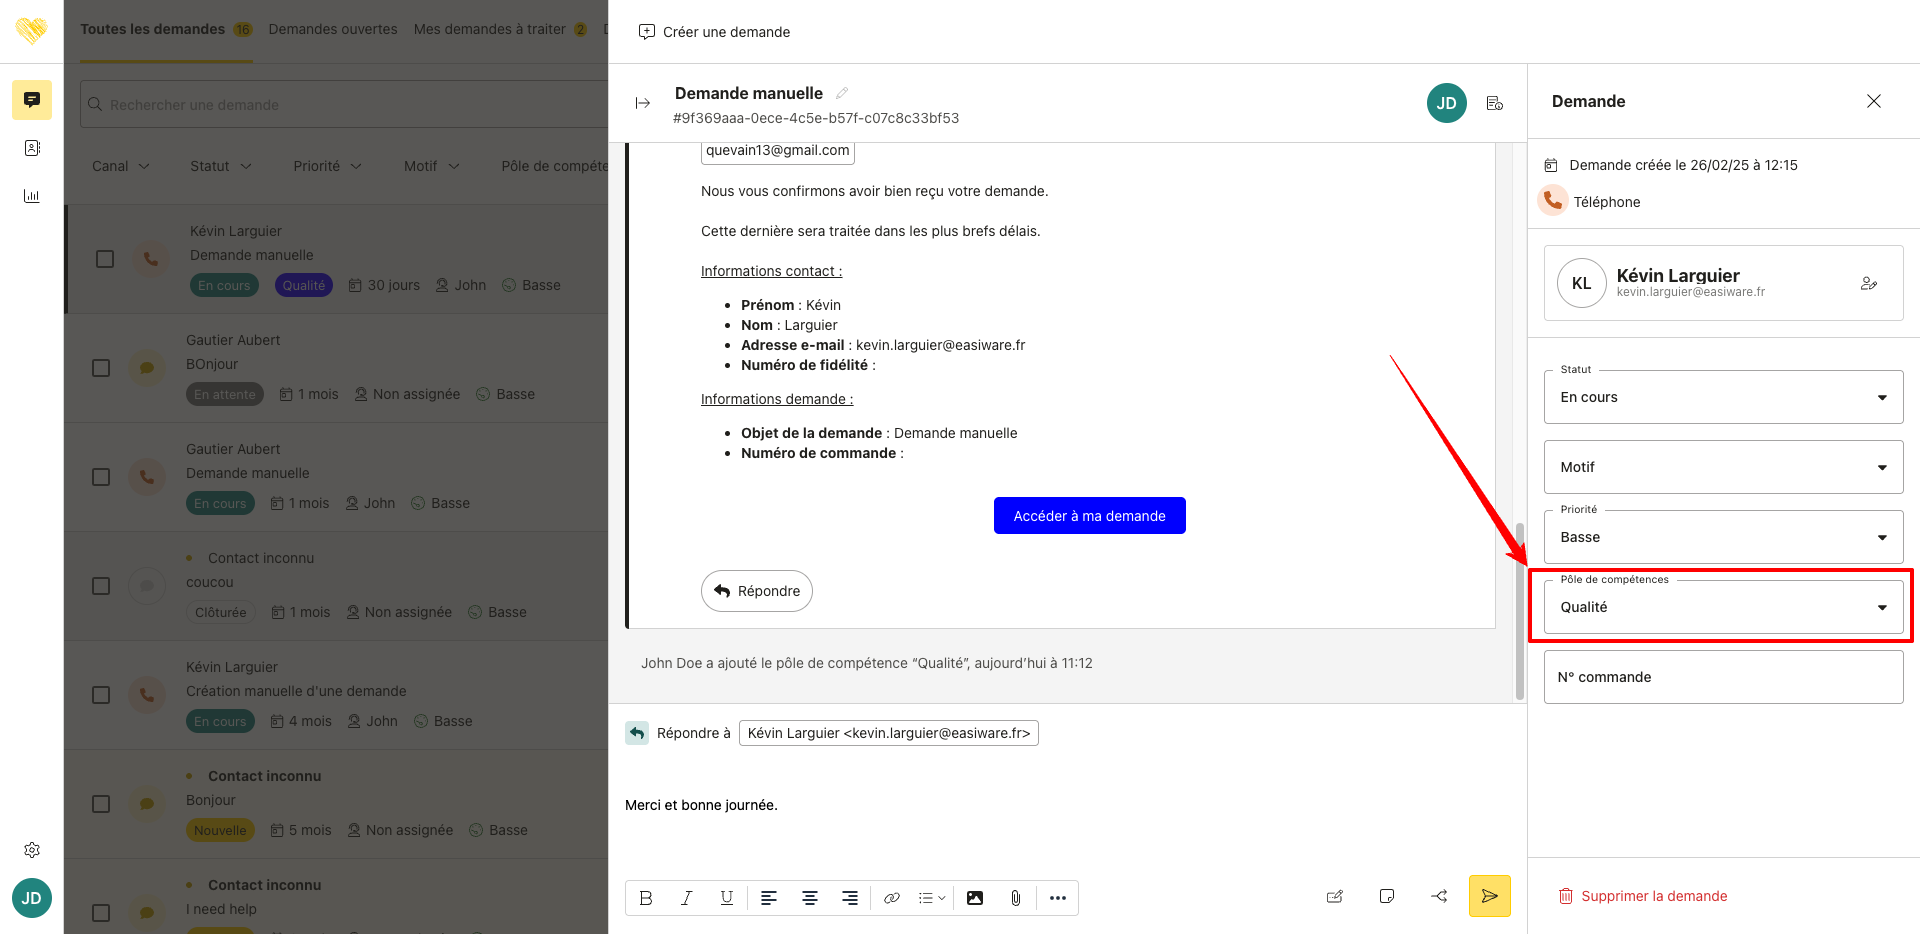Attach a file with paperclip icon
This screenshot has width=1920, height=934.
click(x=1015, y=898)
